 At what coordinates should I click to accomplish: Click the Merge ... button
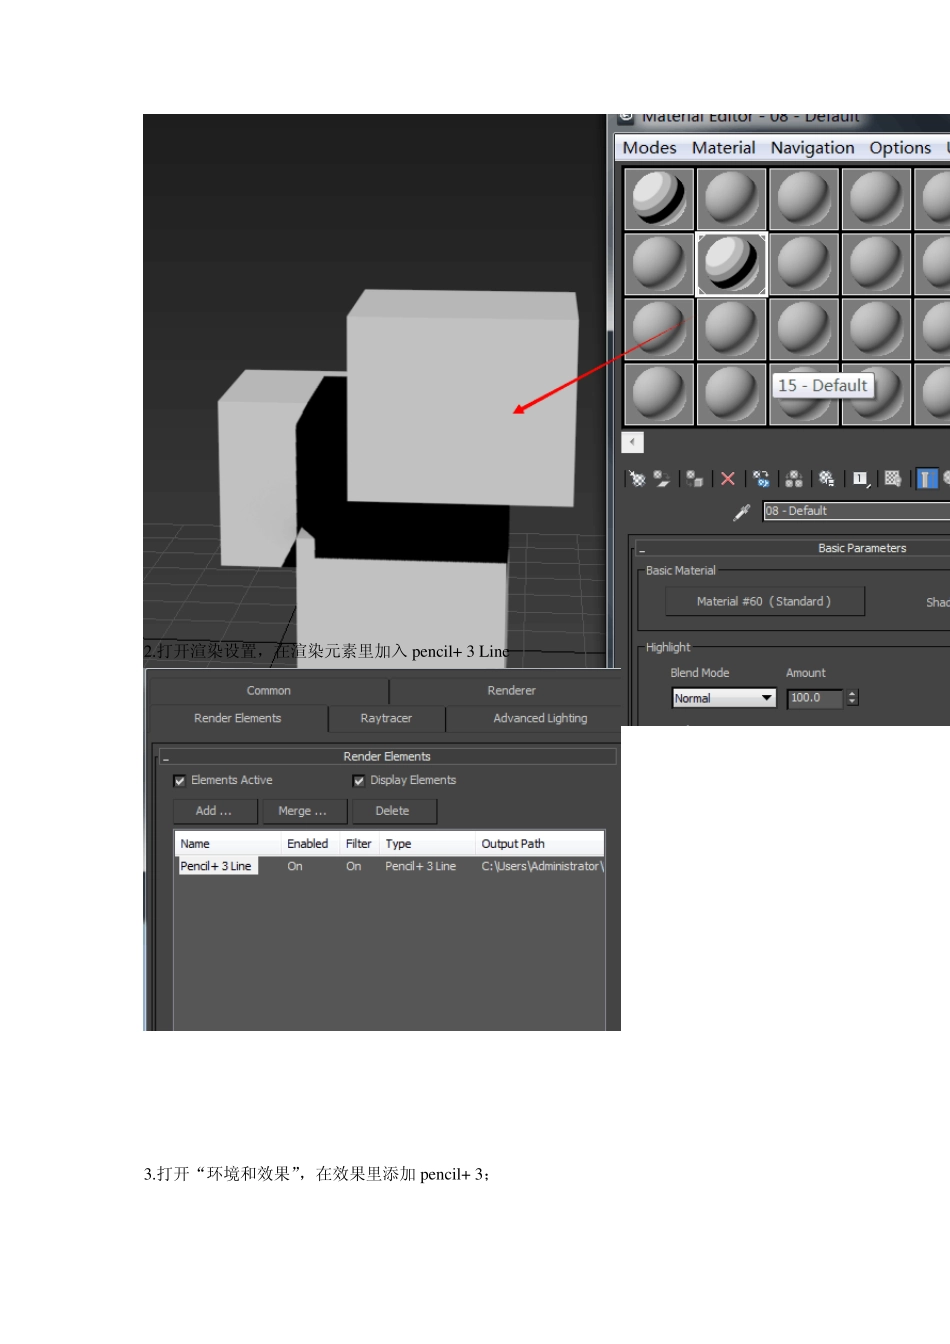tap(303, 811)
